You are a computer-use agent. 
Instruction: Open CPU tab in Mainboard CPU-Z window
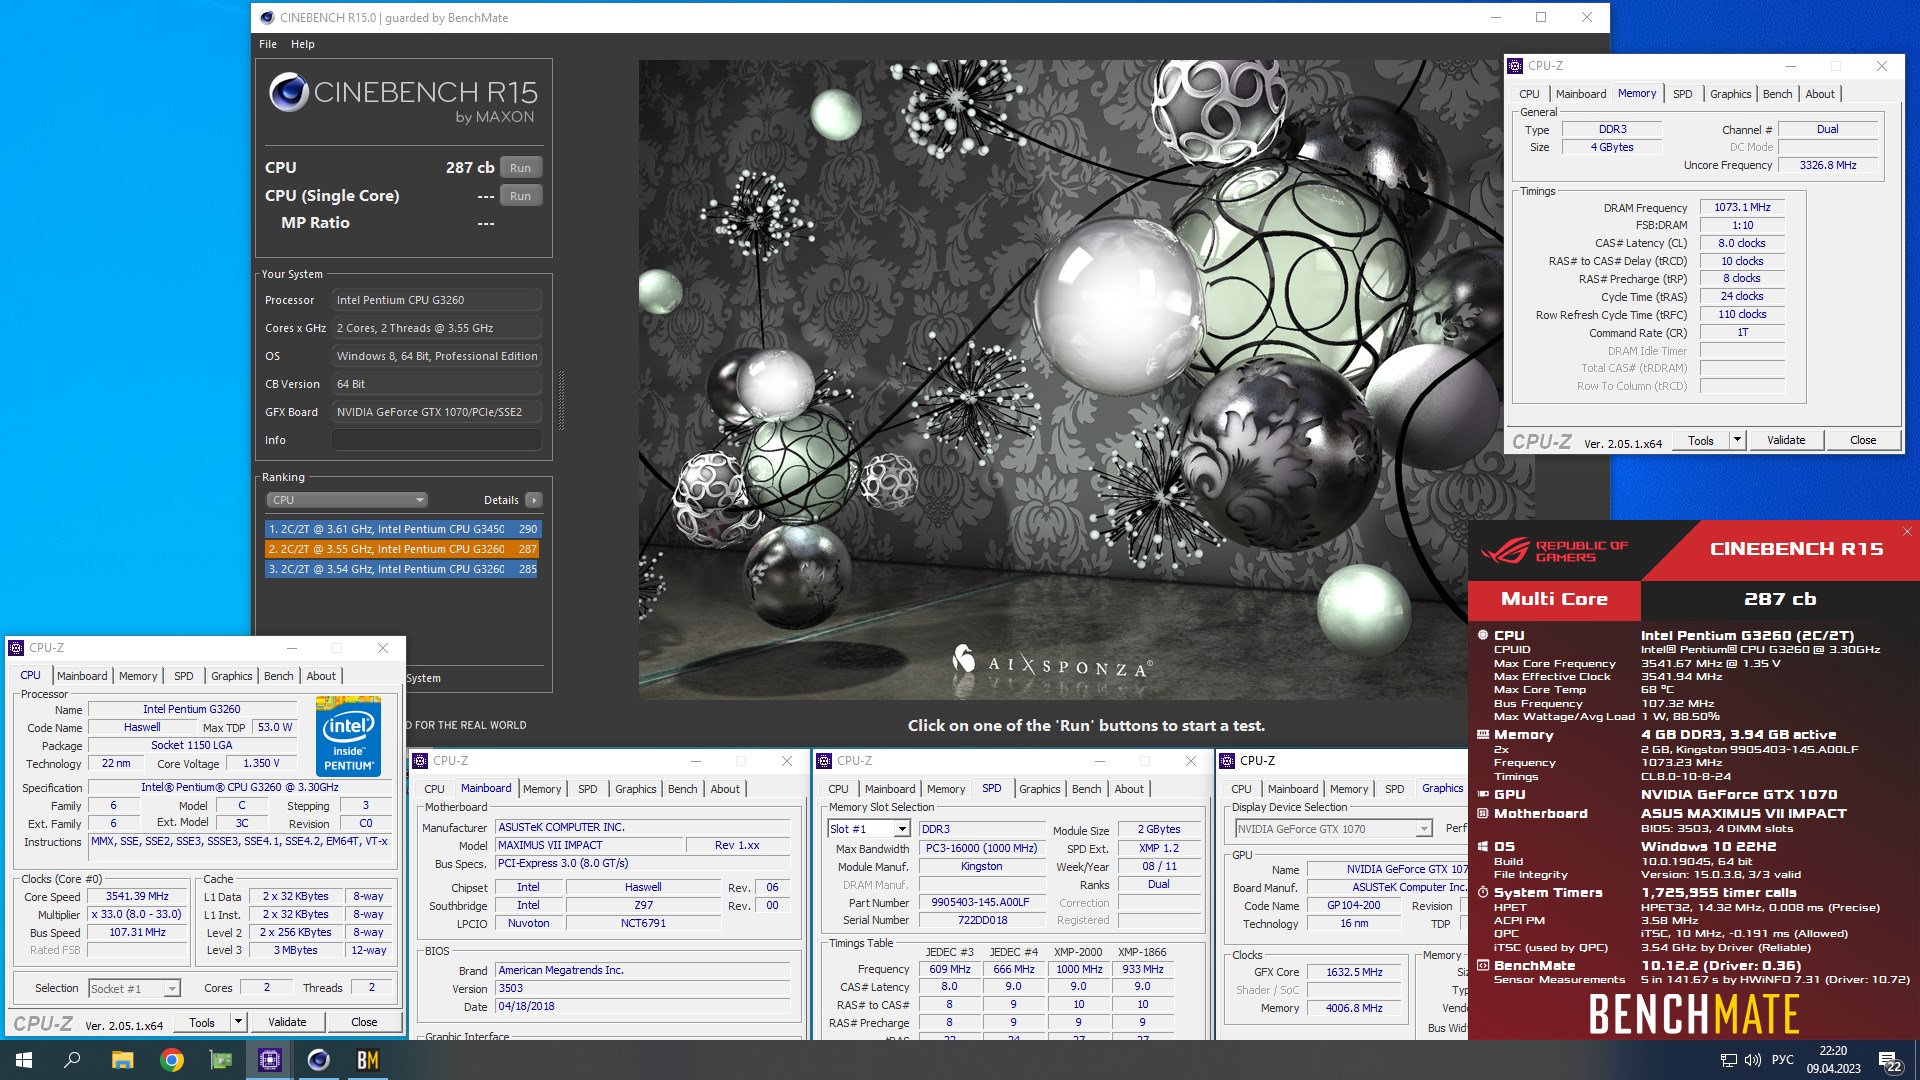(x=434, y=789)
